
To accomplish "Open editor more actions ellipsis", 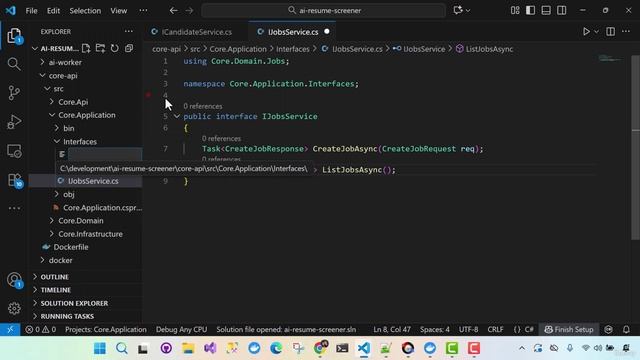I will coord(626,31).
